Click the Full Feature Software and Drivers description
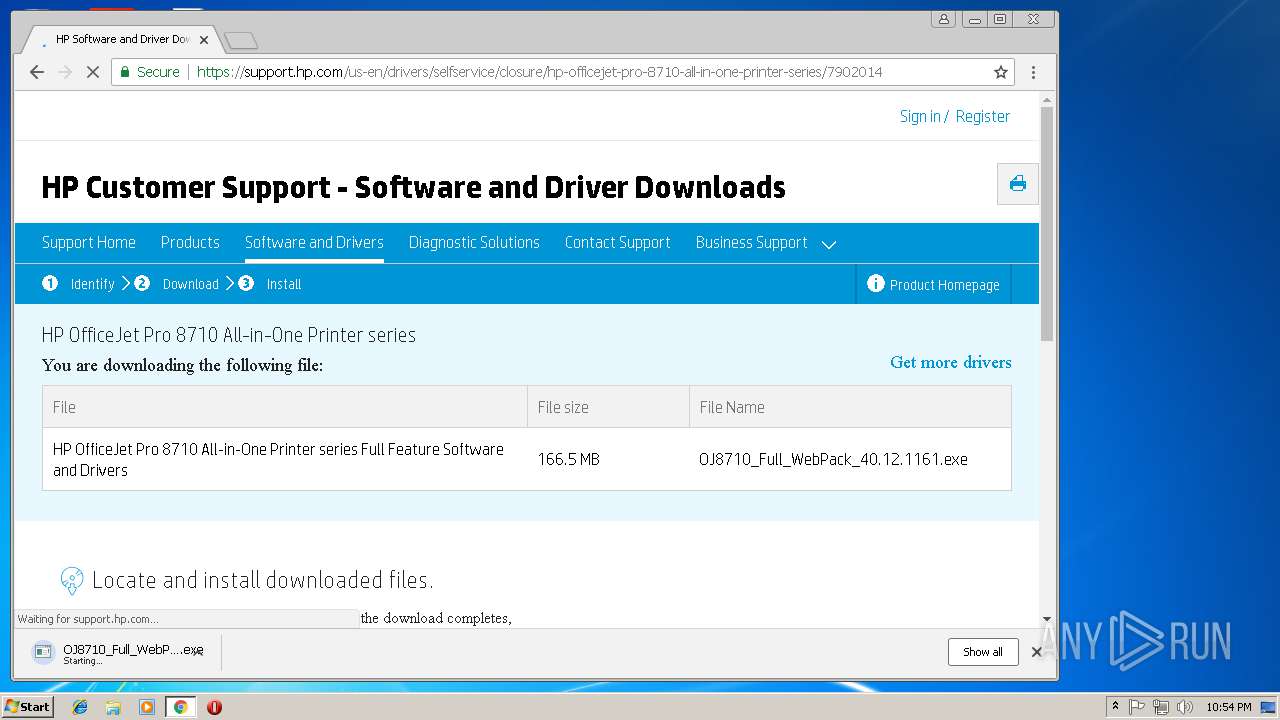Image resolution: width=1280 pixels, height=720 pixels. pos(278,459)
